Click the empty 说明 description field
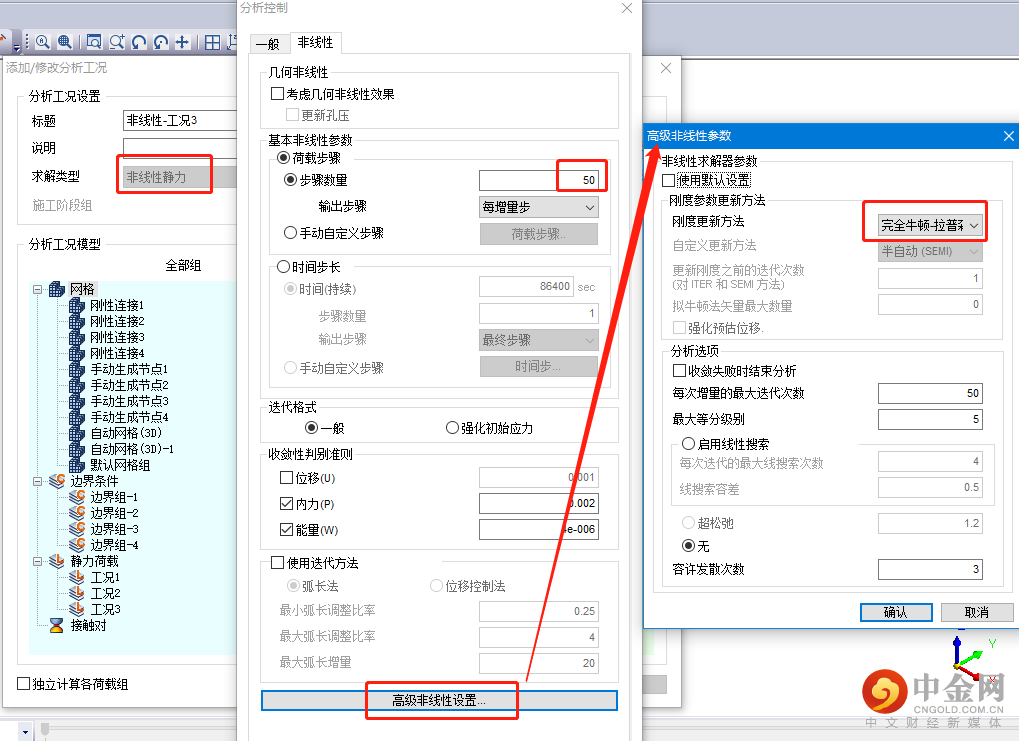1019x741 pixels. [180, 148]
